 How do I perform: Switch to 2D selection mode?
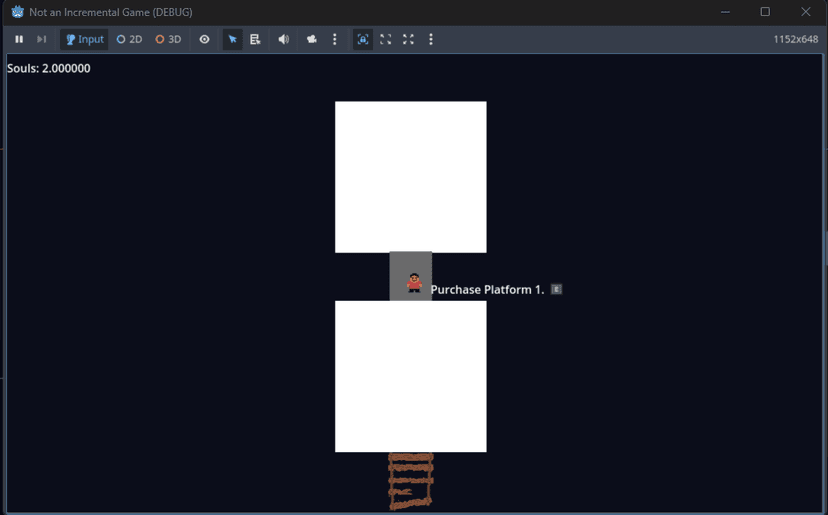click(129, 40)
